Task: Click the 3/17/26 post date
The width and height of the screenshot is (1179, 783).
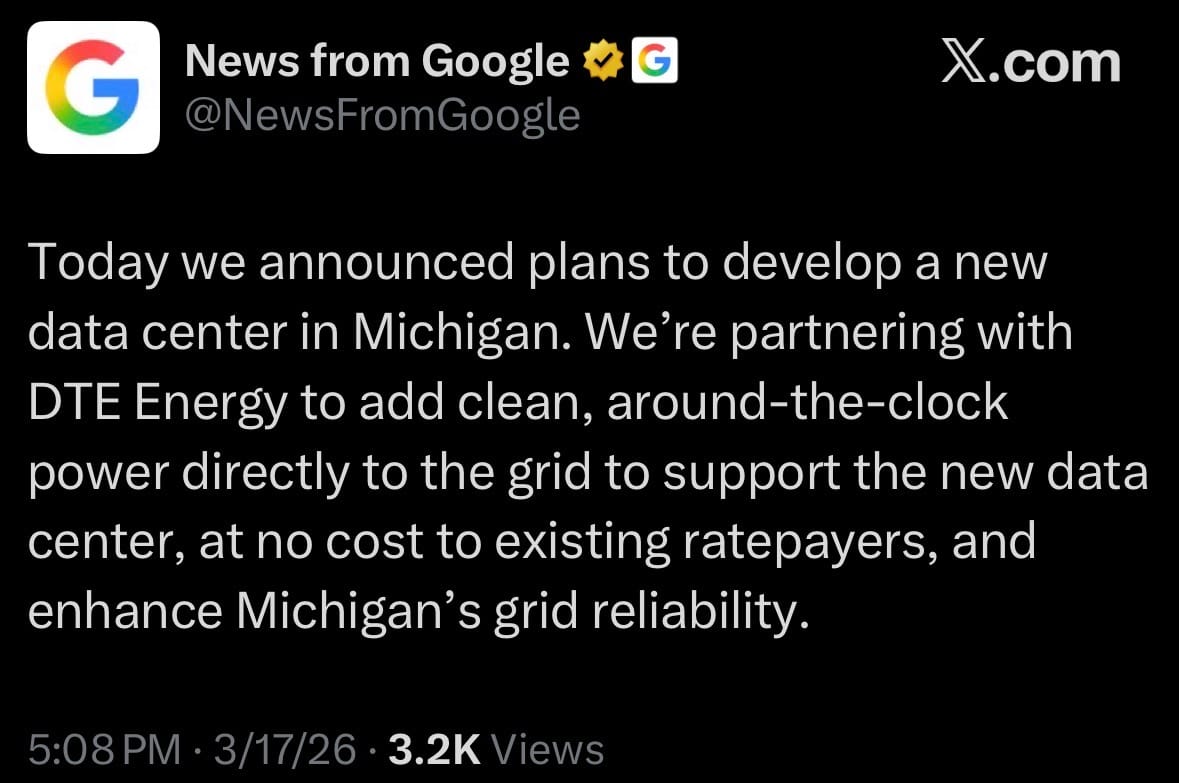Action: [x=292, y=749]
